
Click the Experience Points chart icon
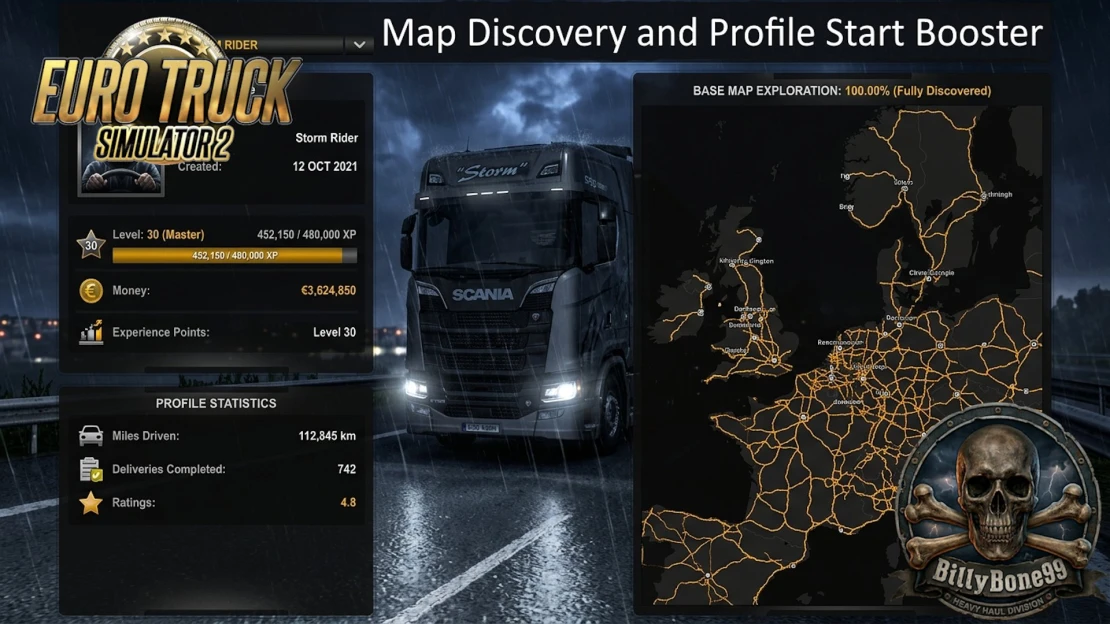(x=91, y=332)
